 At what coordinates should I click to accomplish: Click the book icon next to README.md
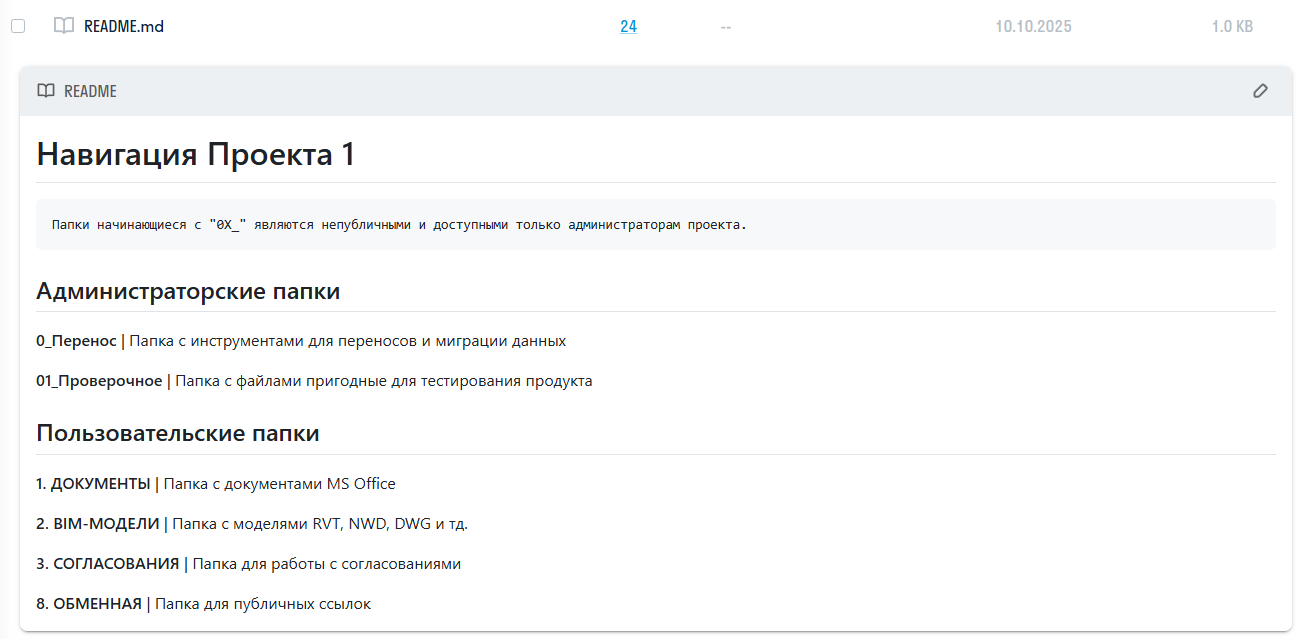click(64, 27)
